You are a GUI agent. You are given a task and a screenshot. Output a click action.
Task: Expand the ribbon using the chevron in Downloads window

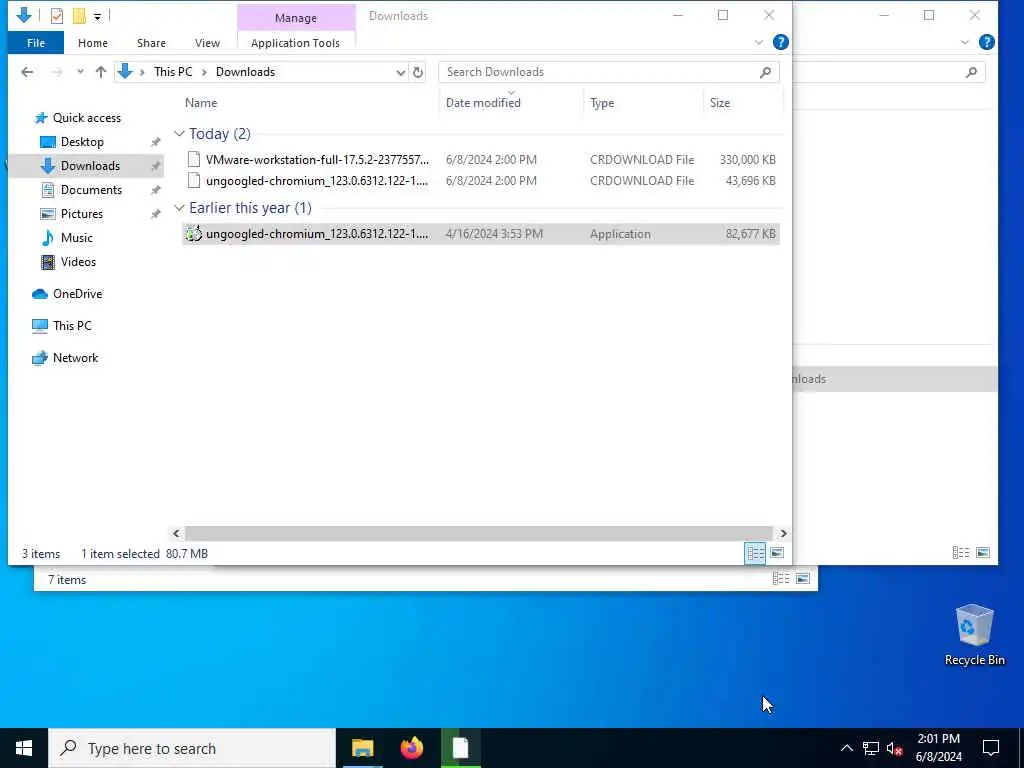click(758, 42)
